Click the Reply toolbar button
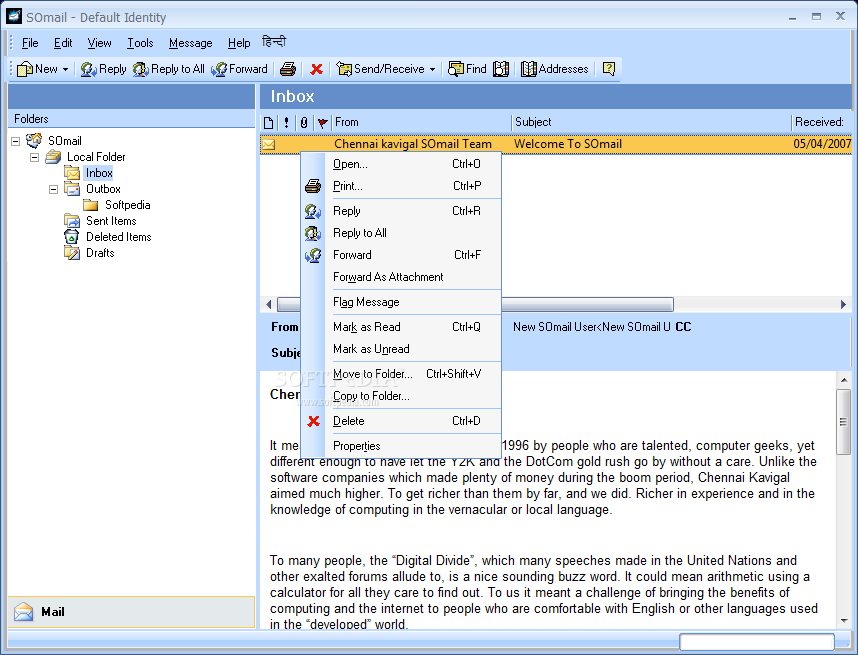Image resolution: width=858 pixels, height=655 pixels. pyautogui.click(x=103, y=69)
